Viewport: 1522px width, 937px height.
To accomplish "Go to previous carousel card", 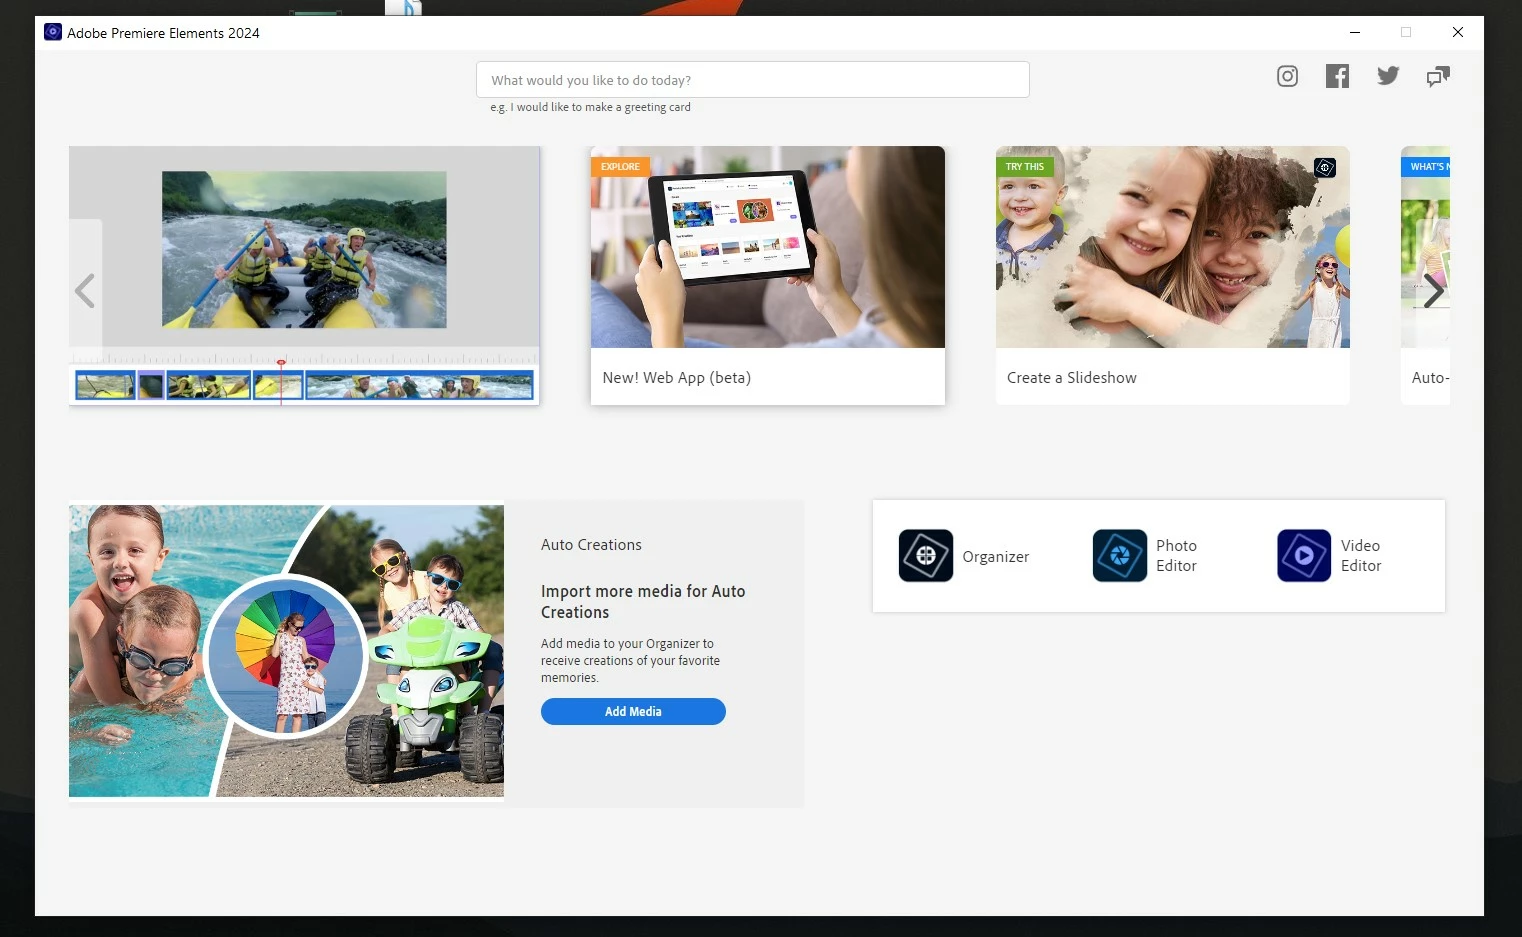I will click(x=85, y=291).
